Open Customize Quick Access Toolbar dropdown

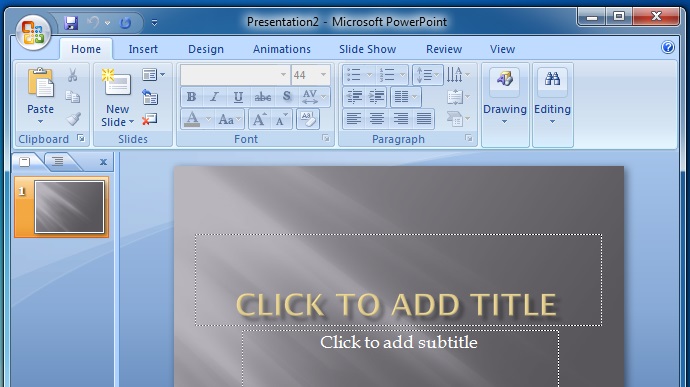[x=154, y=22]
